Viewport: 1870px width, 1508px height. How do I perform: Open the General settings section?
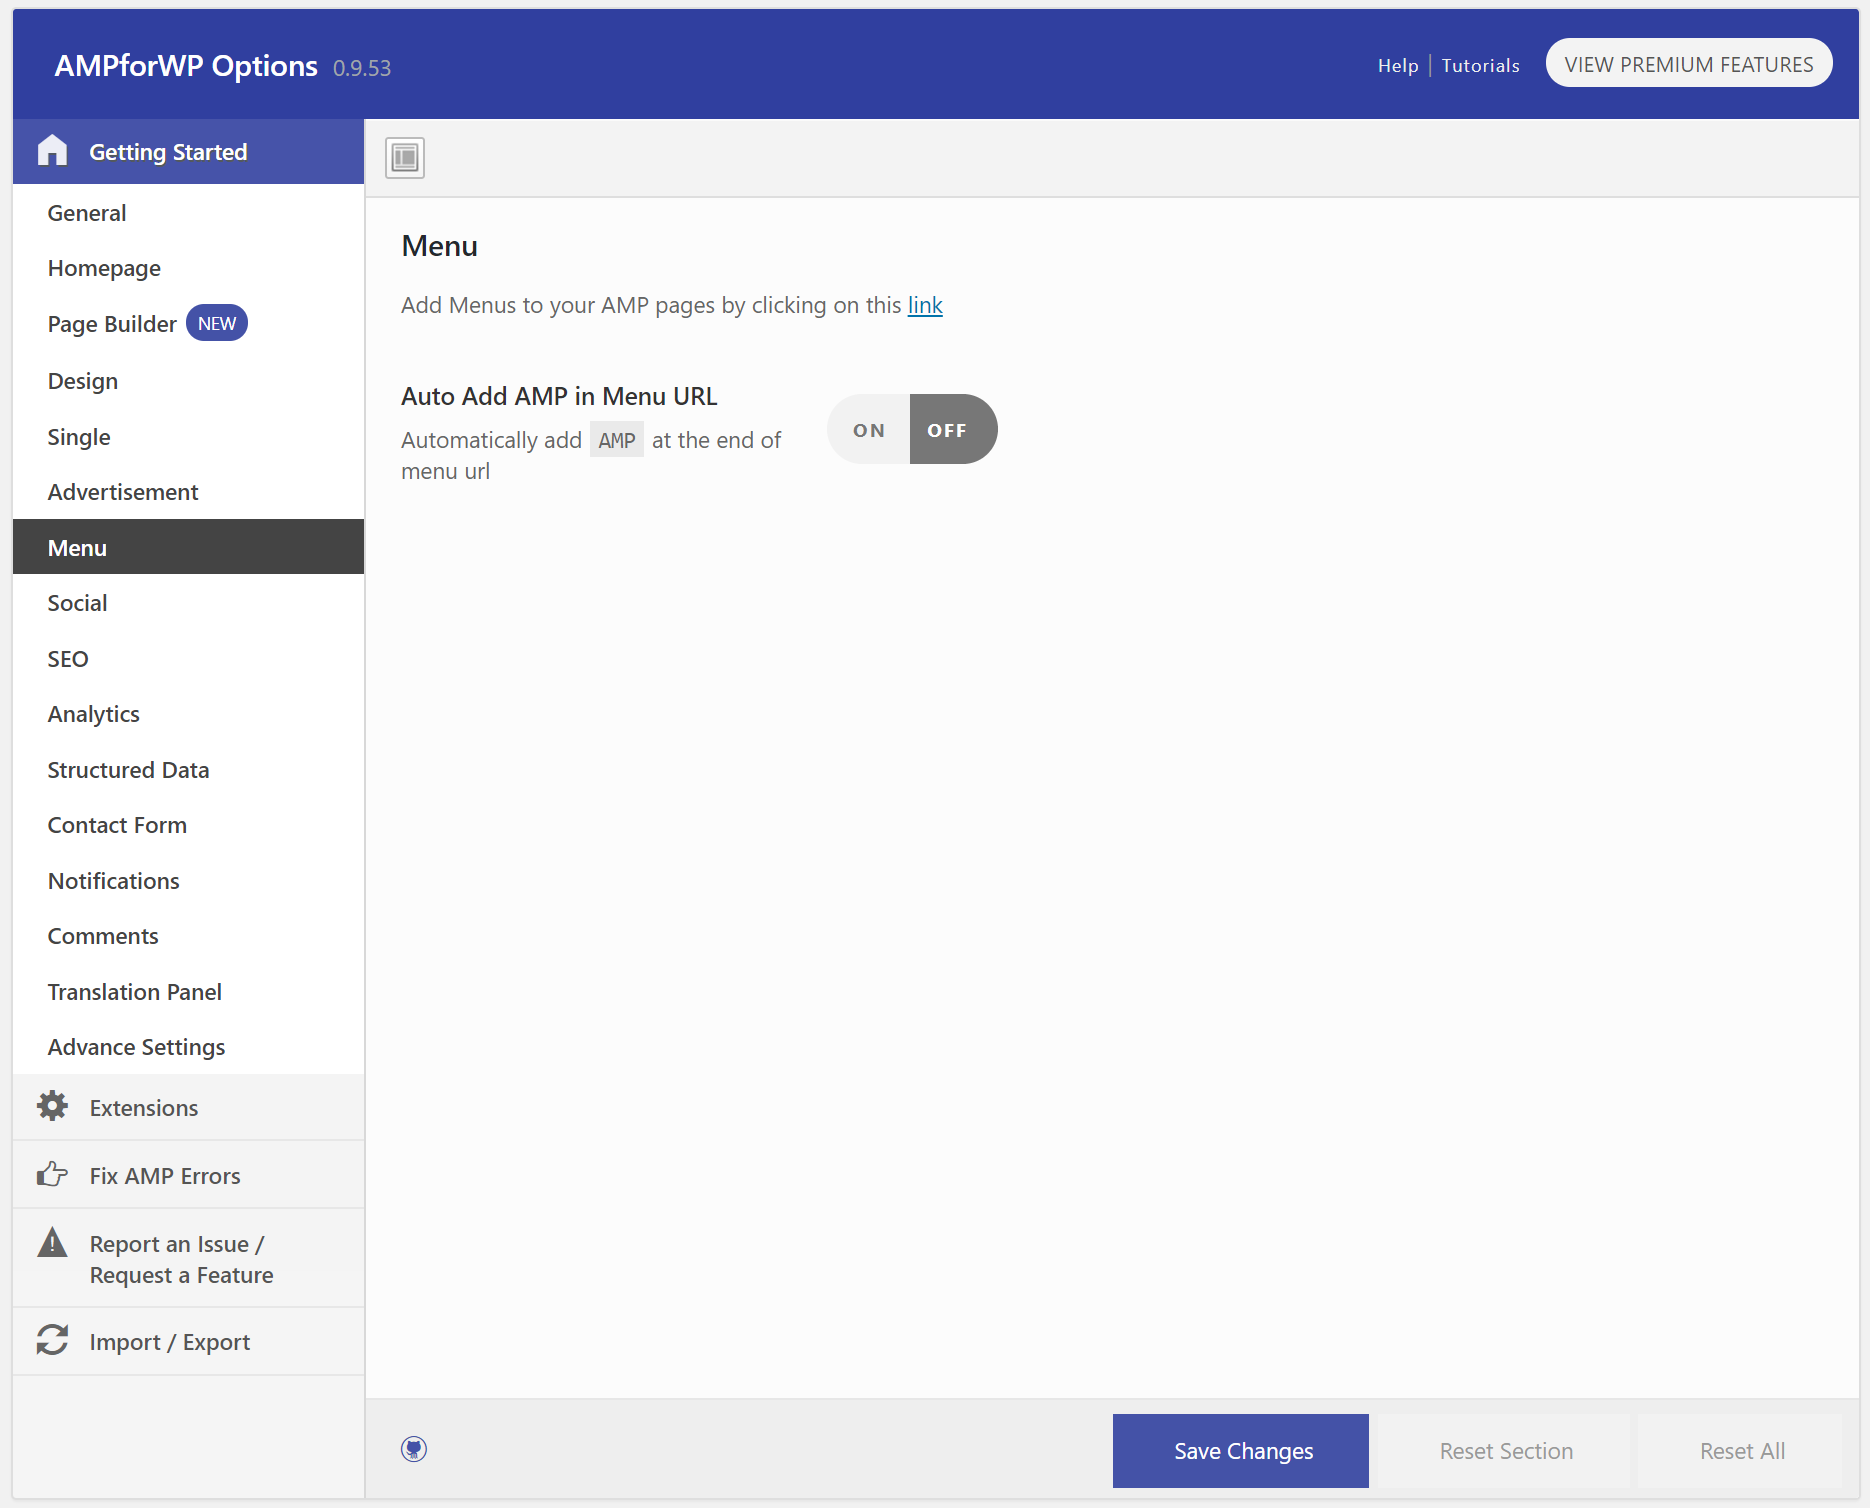click(87, 212)
